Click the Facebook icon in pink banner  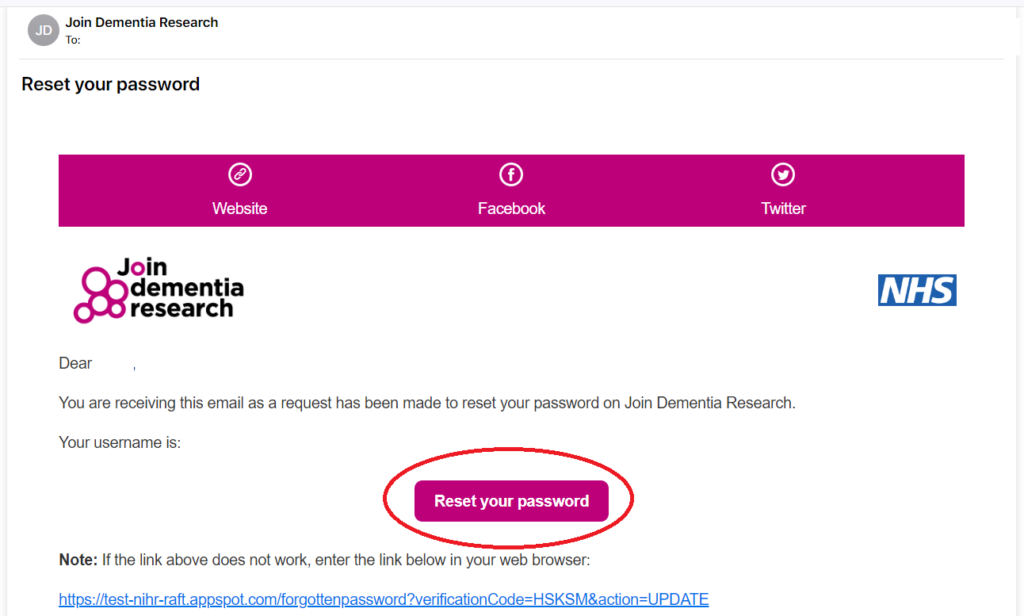(x=511, y=175)
